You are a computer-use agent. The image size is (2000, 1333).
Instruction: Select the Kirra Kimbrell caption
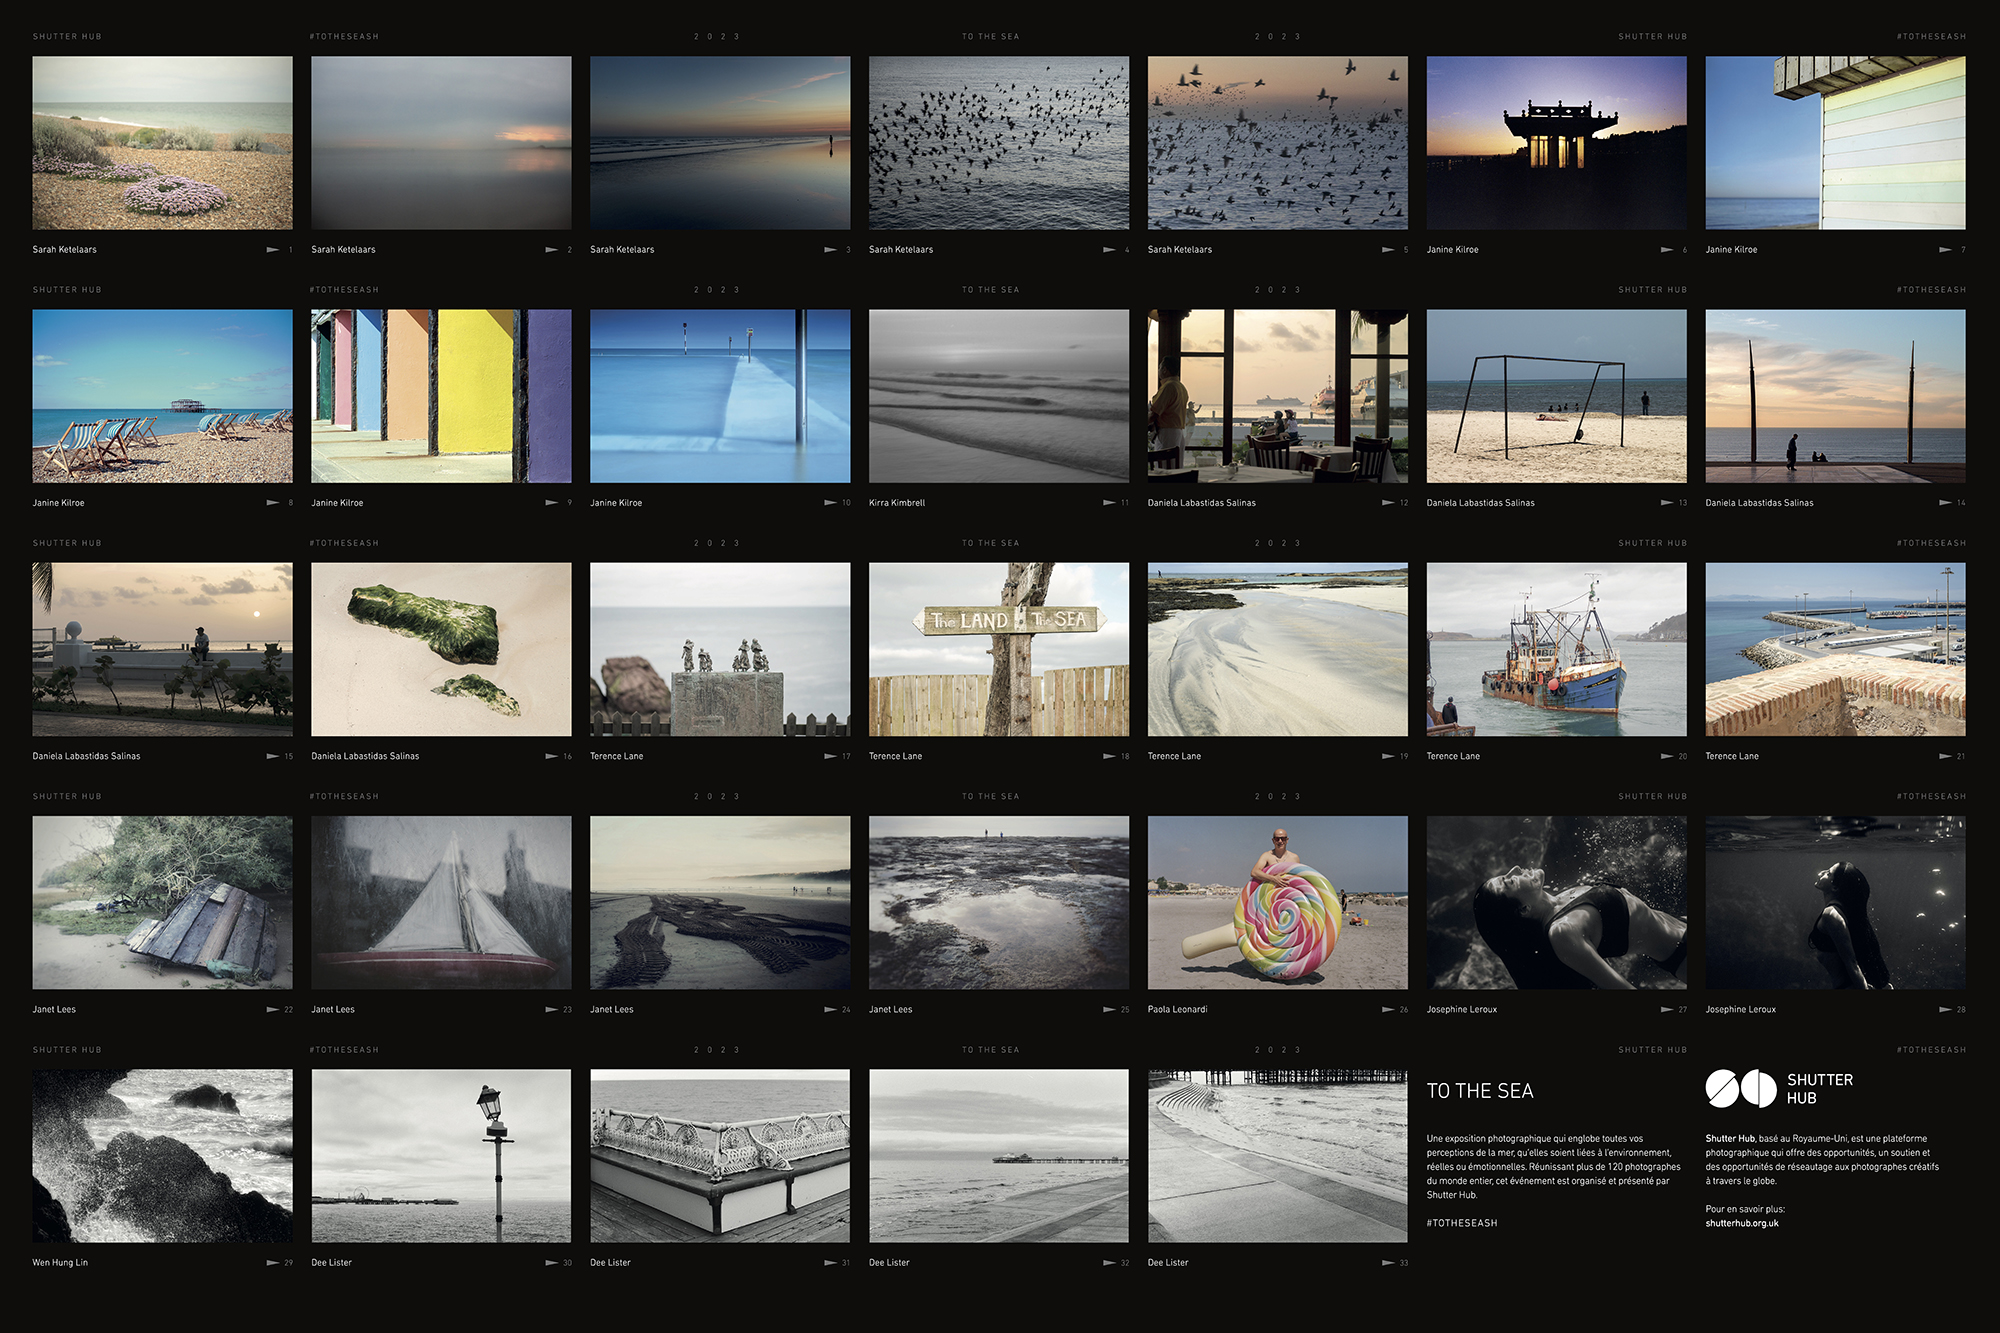(897, 503)
